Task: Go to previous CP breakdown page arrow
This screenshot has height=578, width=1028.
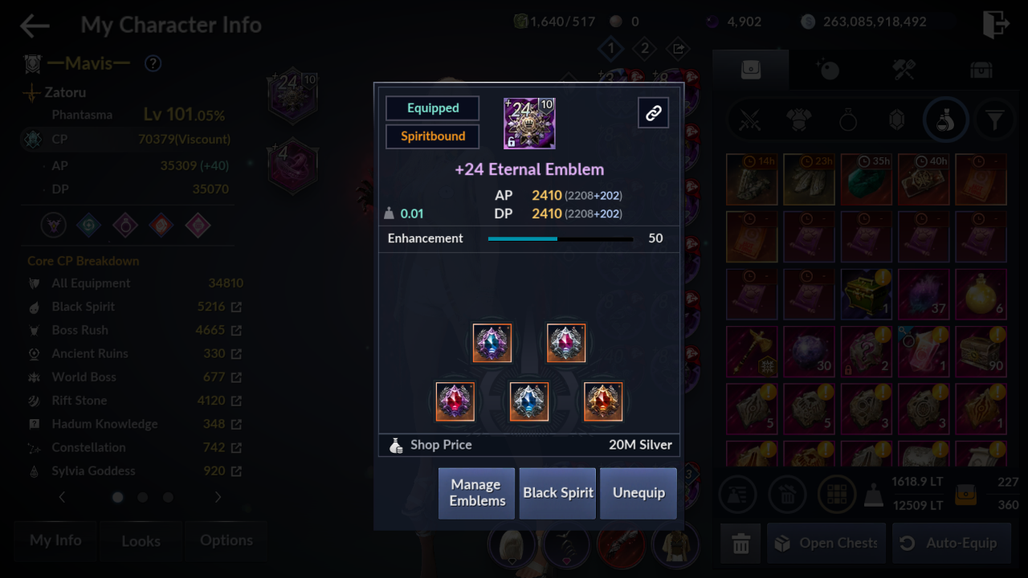Action: click(x=62, y=497)
